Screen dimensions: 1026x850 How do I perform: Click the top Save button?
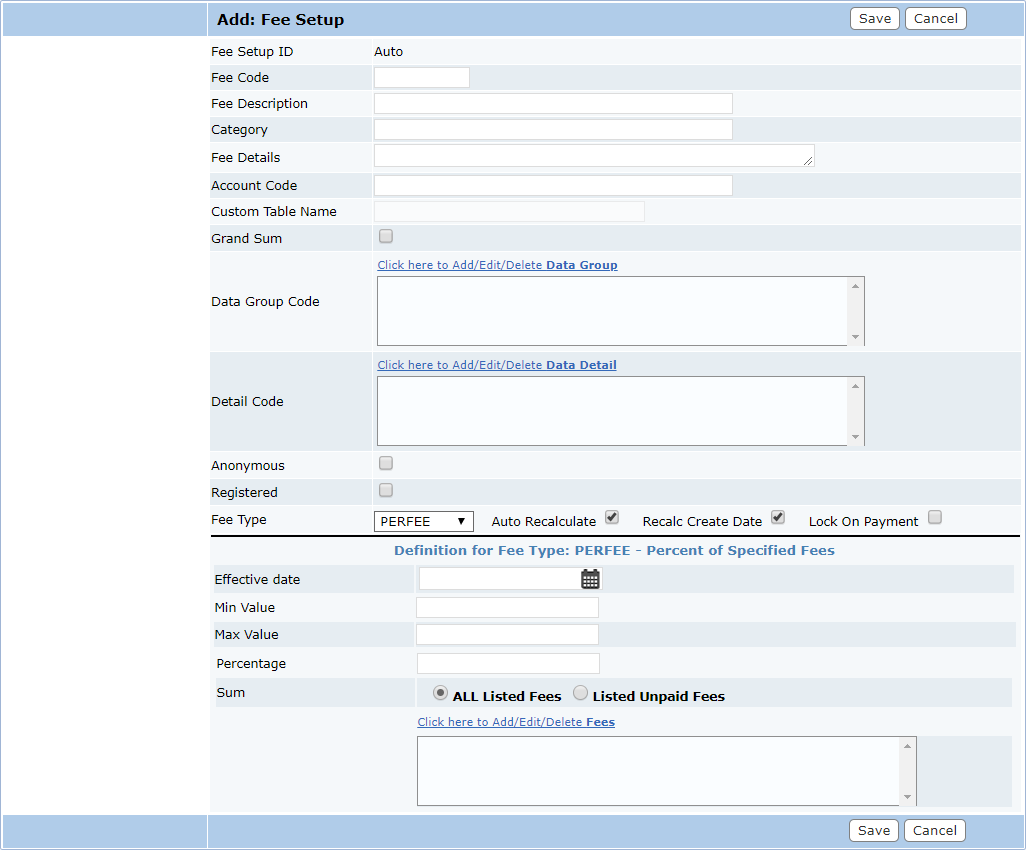pos(874,19)
